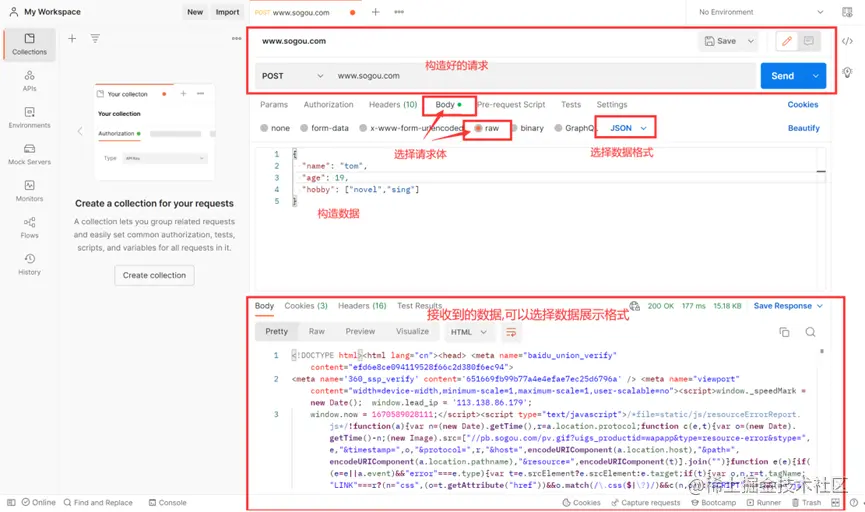865x512 pixels.
Task: Click the Create collection button
Action: [154, 275]
